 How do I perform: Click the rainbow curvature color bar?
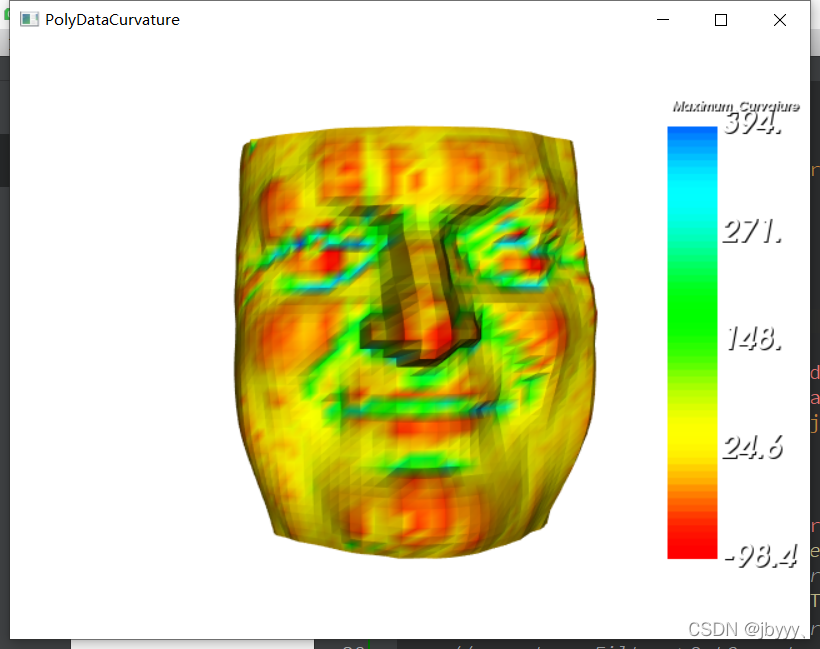(x=692, y=343)
